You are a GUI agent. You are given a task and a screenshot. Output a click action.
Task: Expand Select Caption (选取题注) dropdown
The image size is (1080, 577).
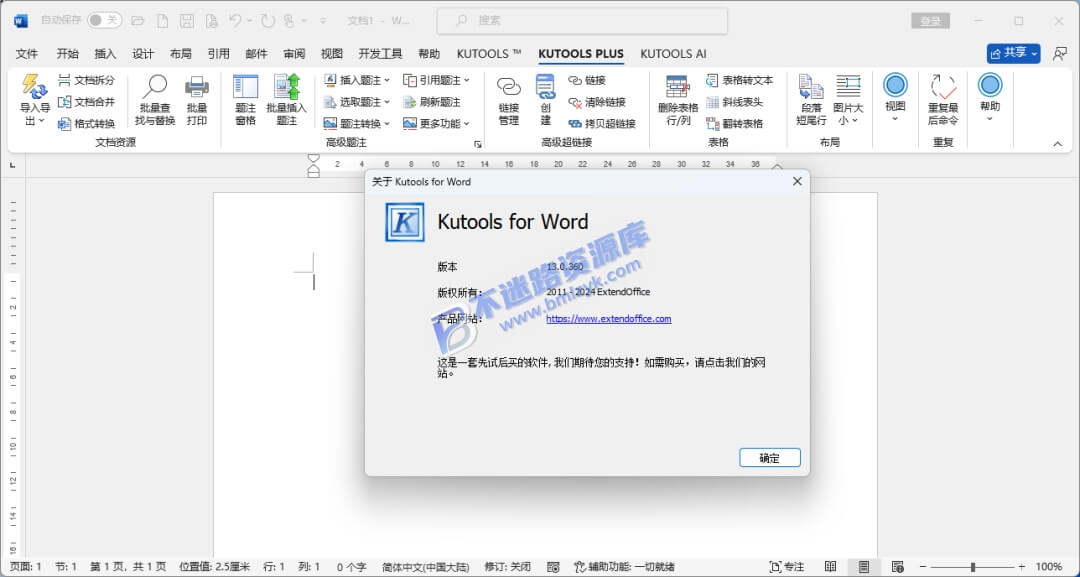pos(386,102)
